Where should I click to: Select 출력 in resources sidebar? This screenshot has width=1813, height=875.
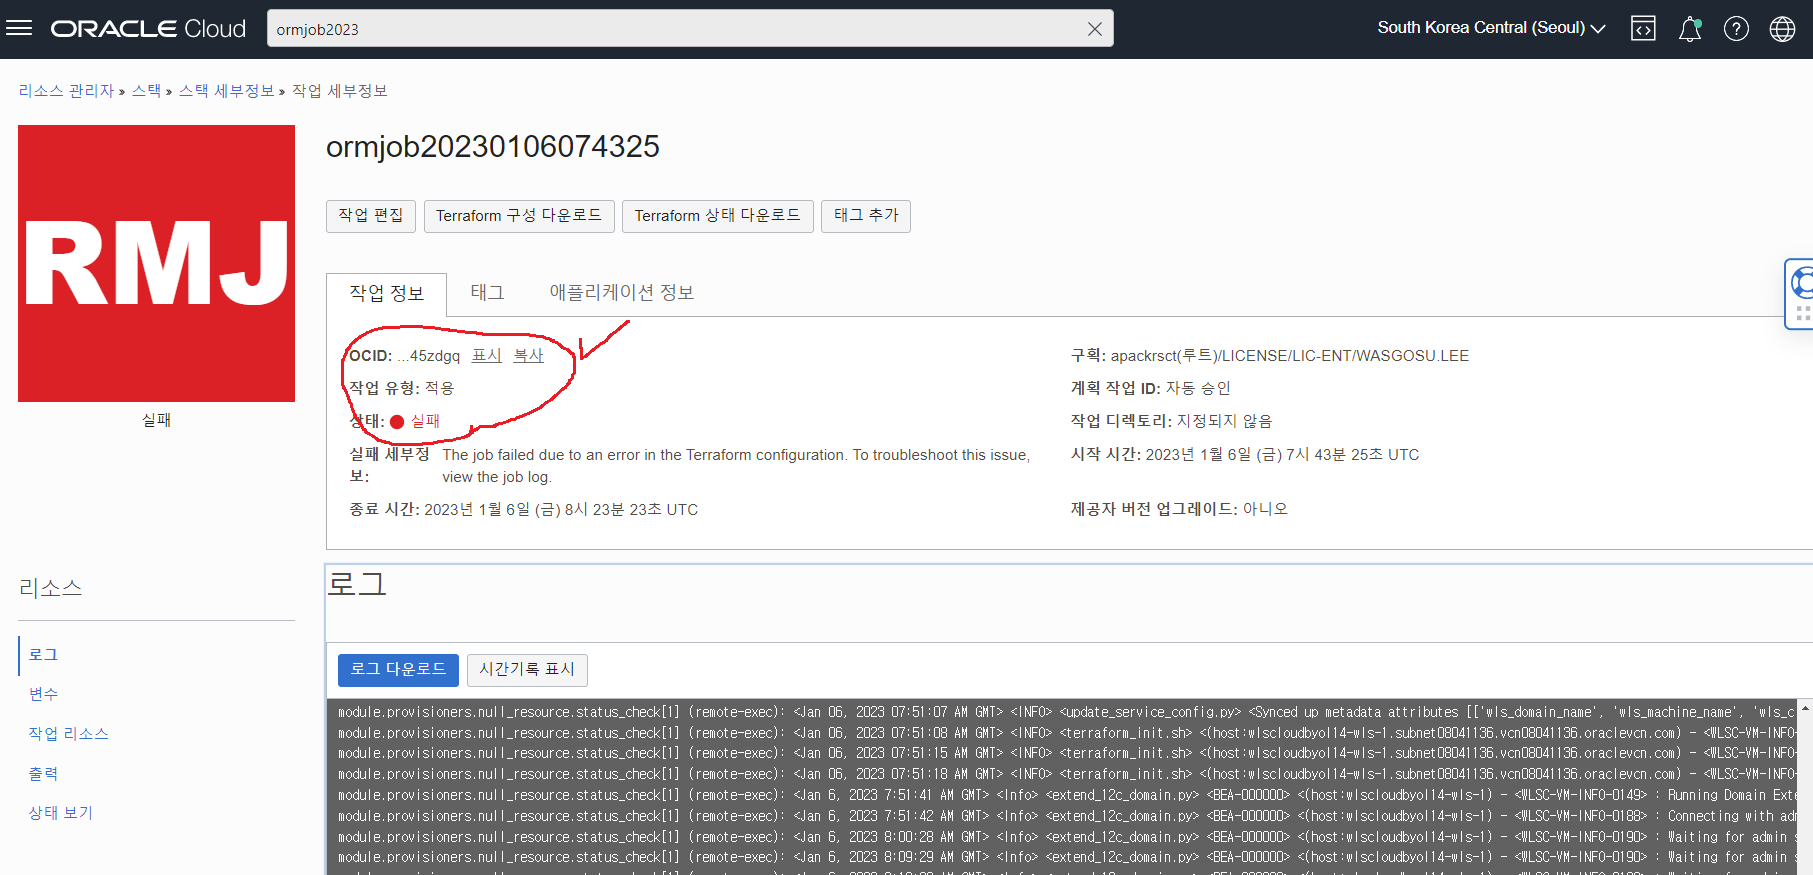click(44, 774)
